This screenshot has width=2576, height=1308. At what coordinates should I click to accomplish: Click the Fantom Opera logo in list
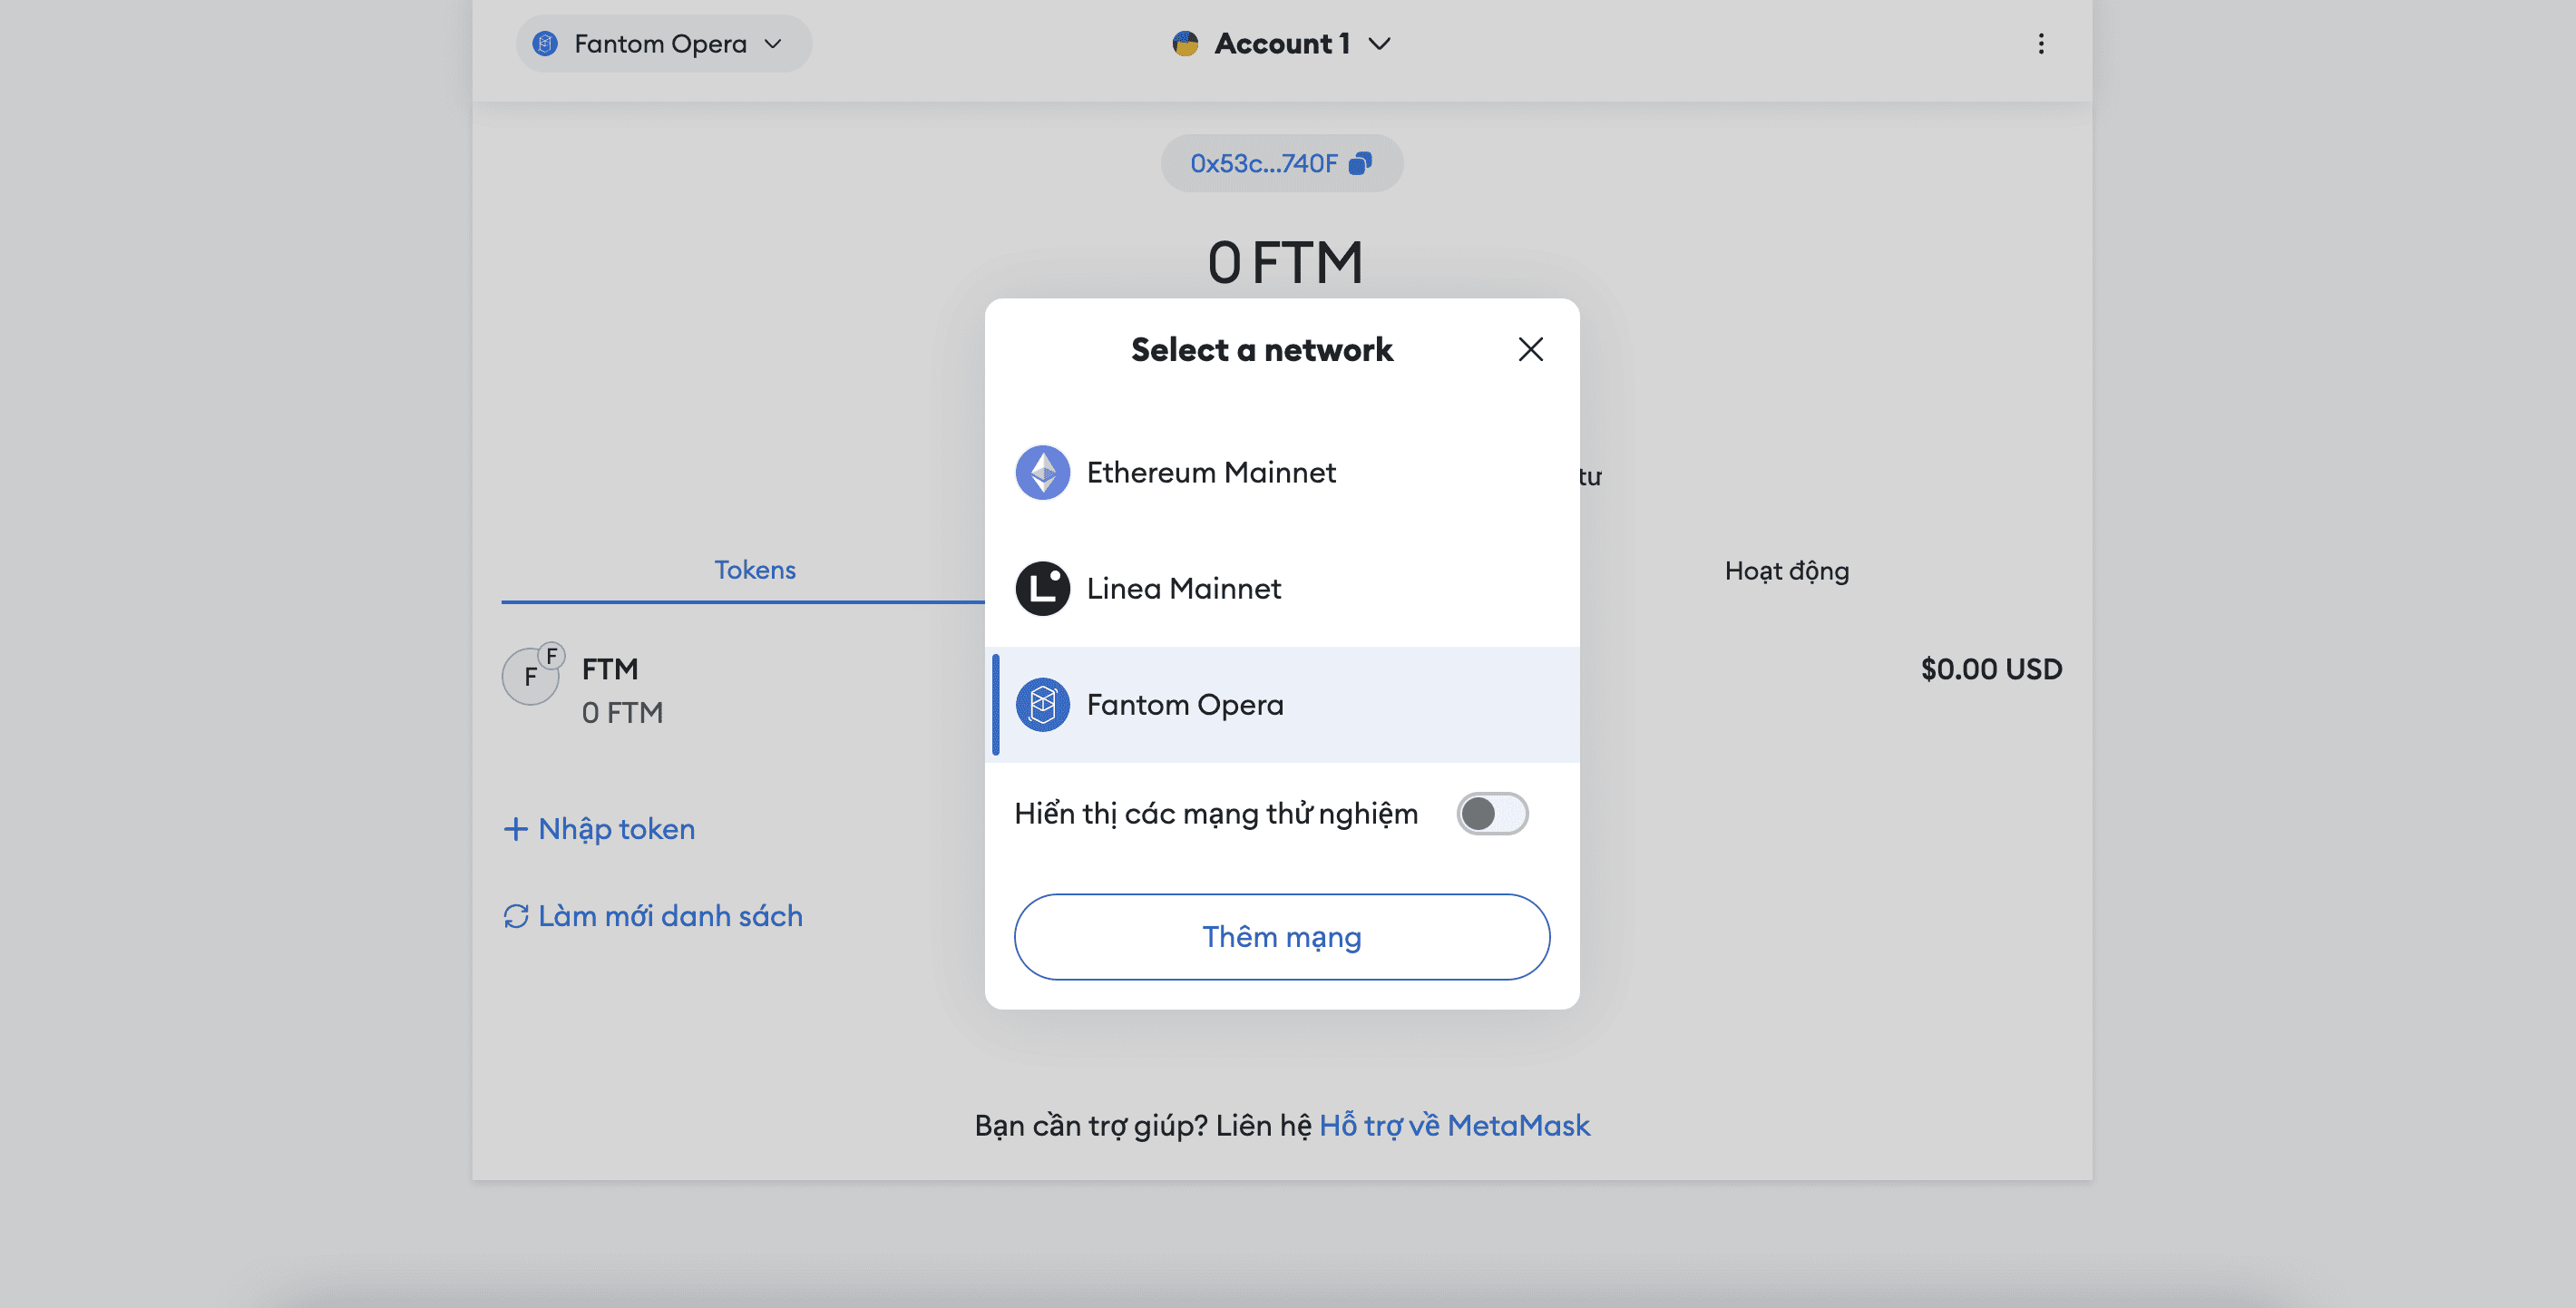click(1042, 705)
